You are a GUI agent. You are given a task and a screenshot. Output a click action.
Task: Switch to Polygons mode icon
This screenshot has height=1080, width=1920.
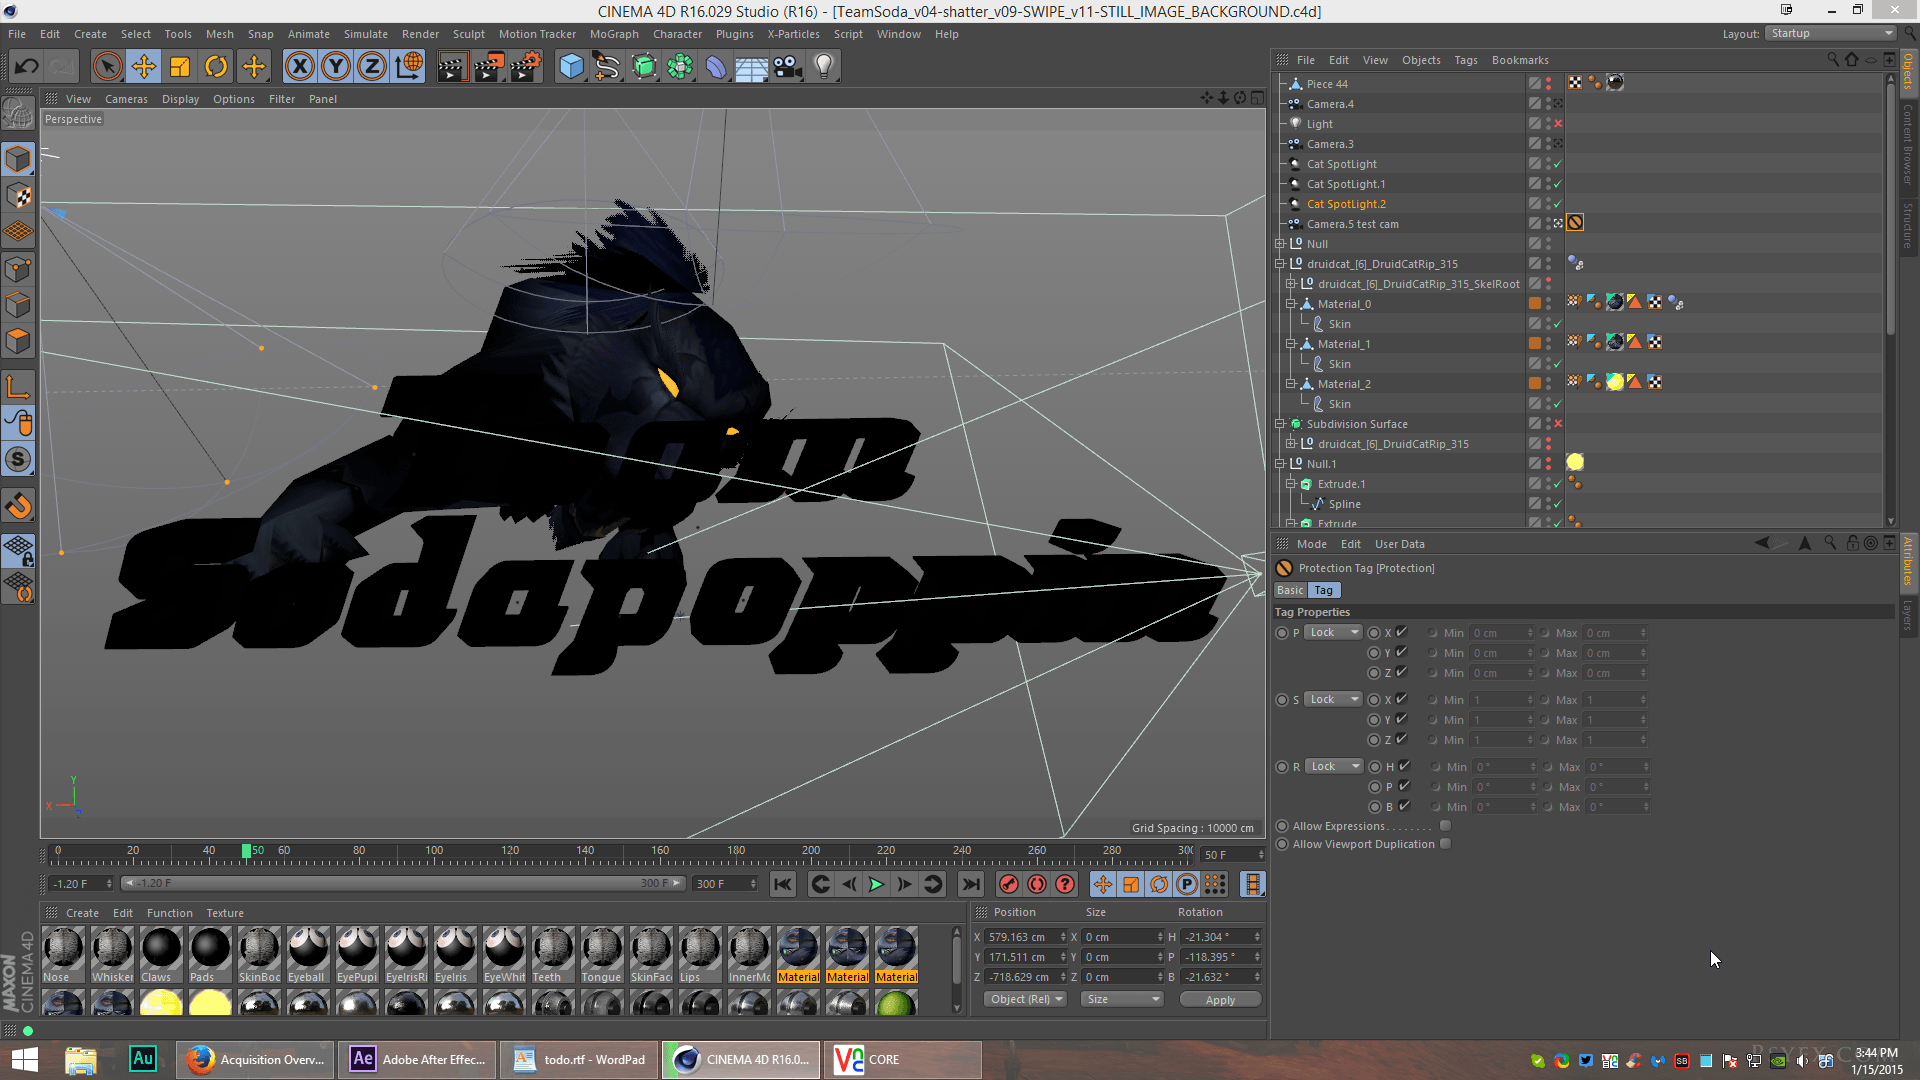(x=18, y=341)
